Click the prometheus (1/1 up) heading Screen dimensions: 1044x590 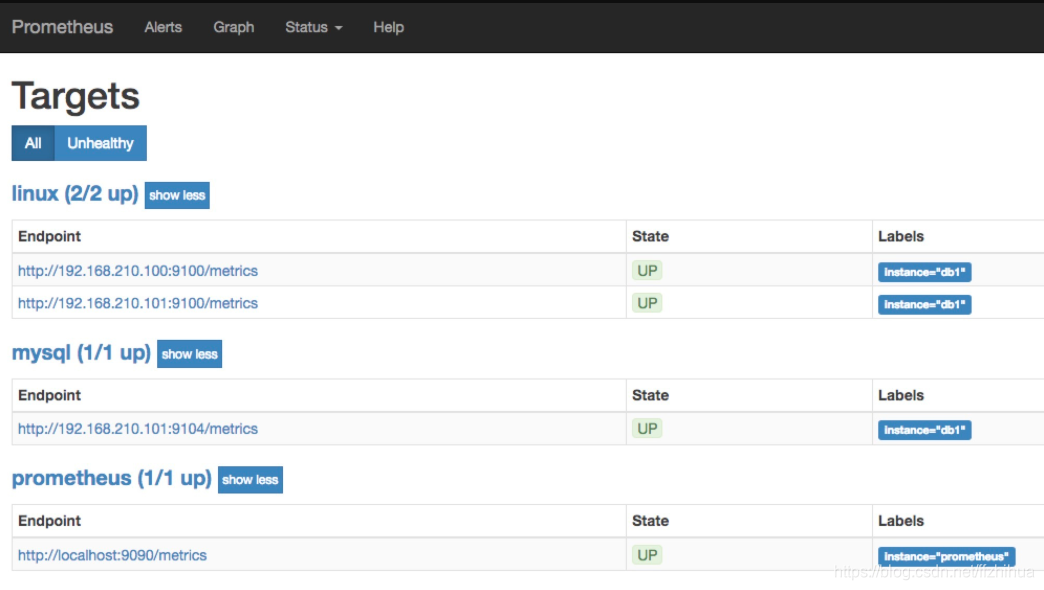[112, 478]
